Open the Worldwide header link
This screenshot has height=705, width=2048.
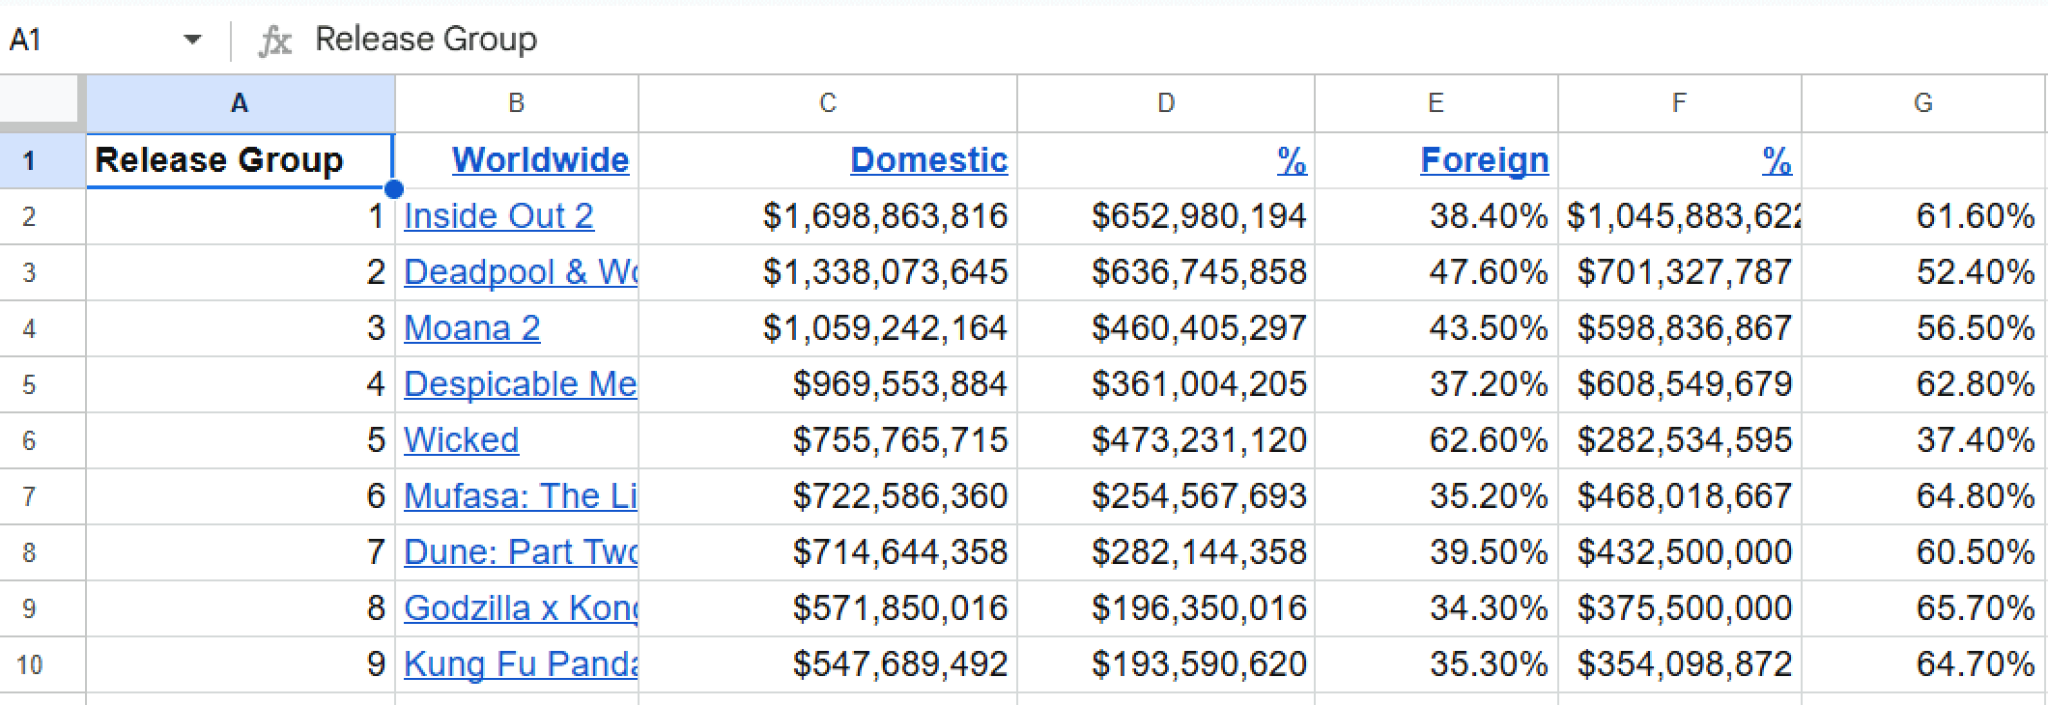[540, 160]
